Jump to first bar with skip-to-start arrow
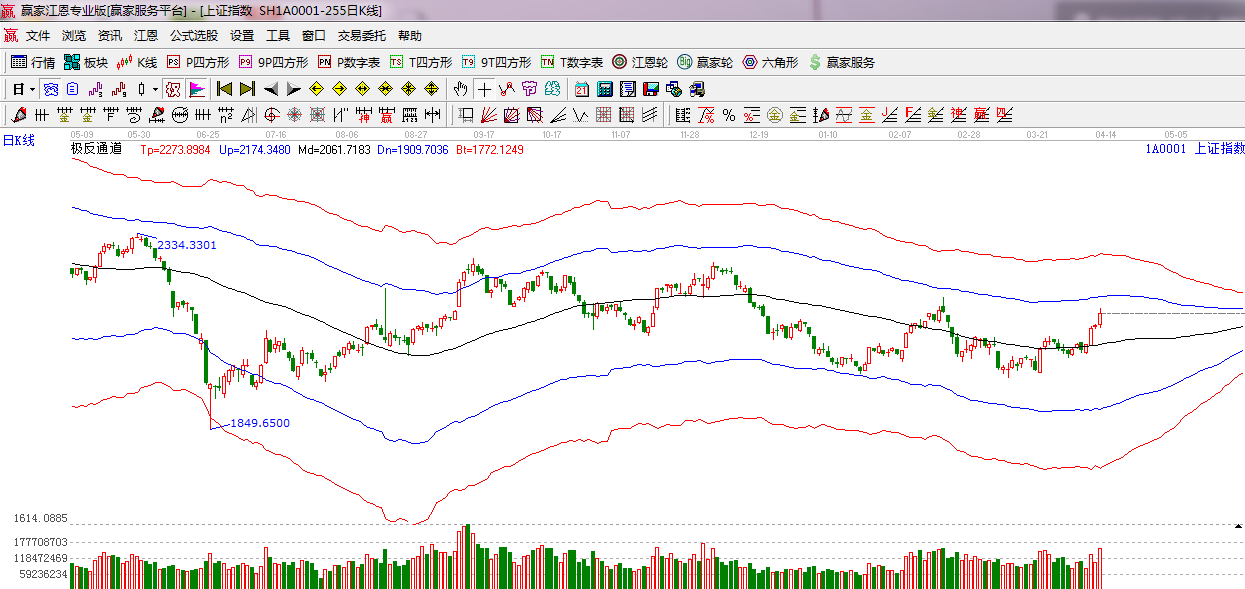The image size is (1245, 589). [x=224, y=89]
